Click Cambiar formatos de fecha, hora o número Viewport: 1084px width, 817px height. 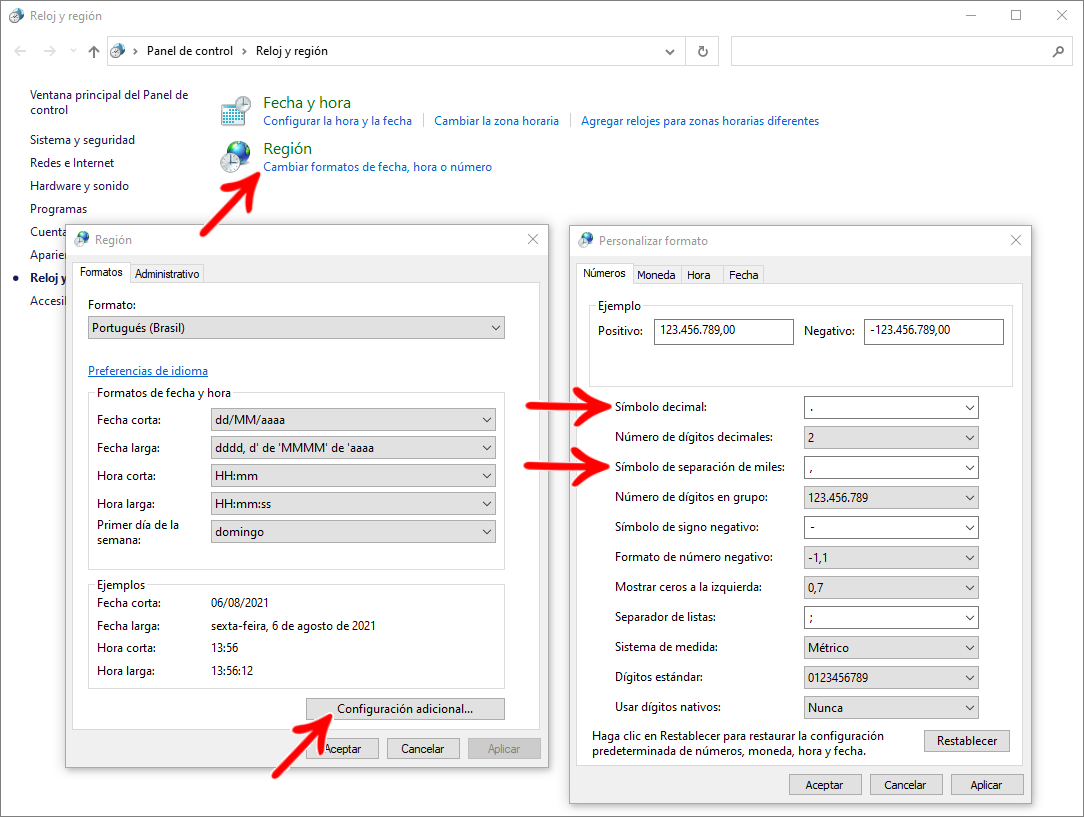[x=377, y=167]
